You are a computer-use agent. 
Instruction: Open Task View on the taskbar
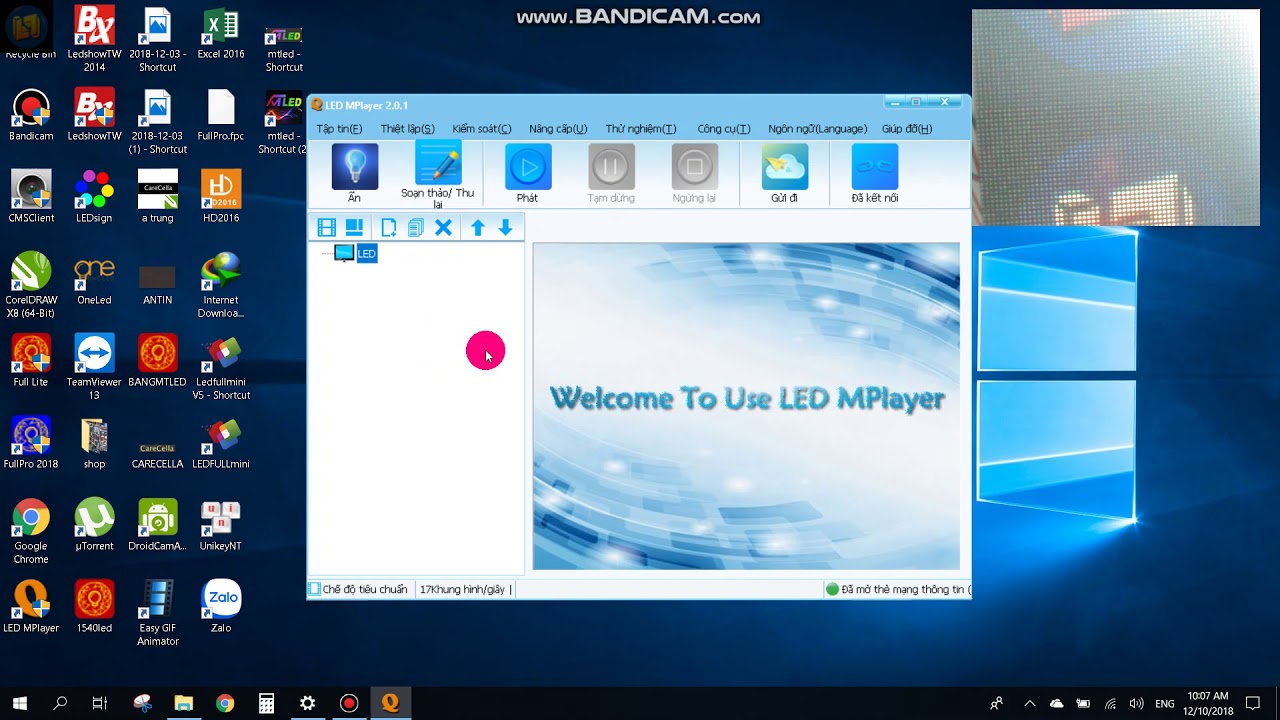[100, 703]
